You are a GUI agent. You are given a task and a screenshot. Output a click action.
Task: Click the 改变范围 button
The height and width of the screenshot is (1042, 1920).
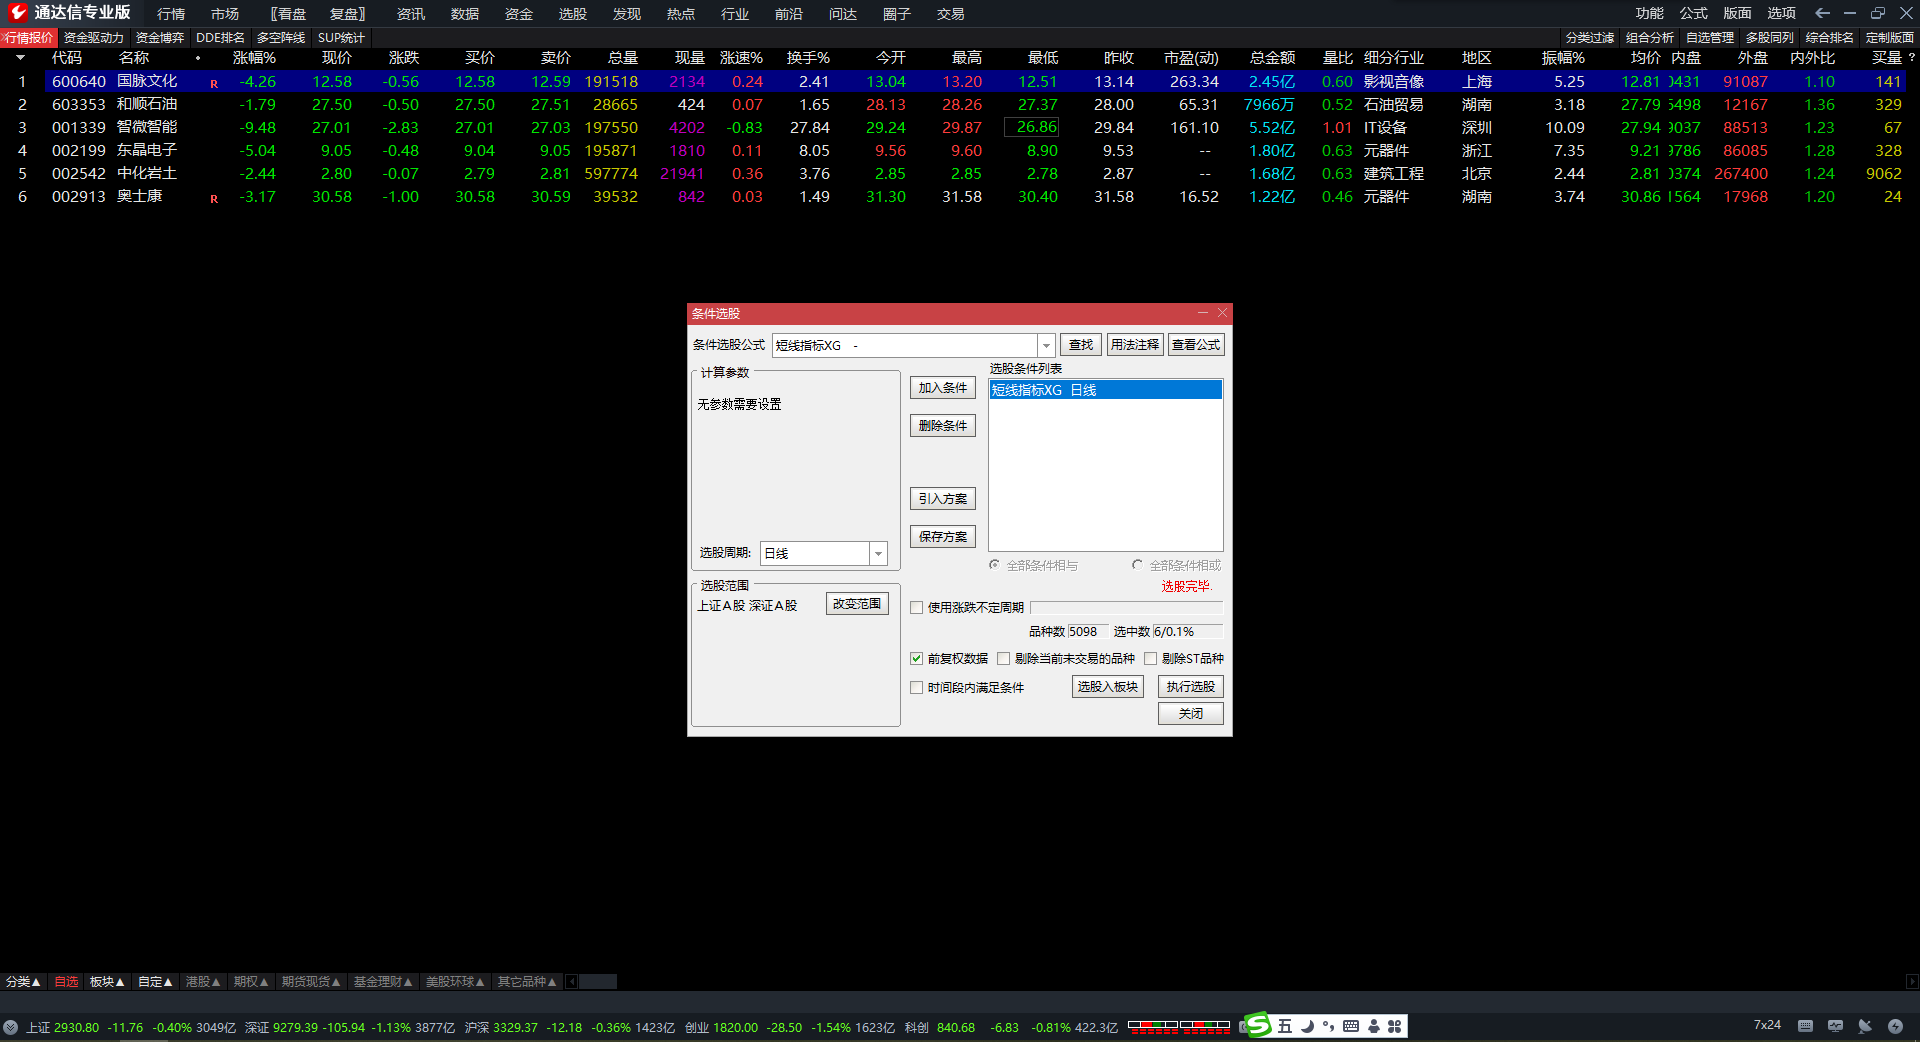pyautogui.click(x=857, y=604)
